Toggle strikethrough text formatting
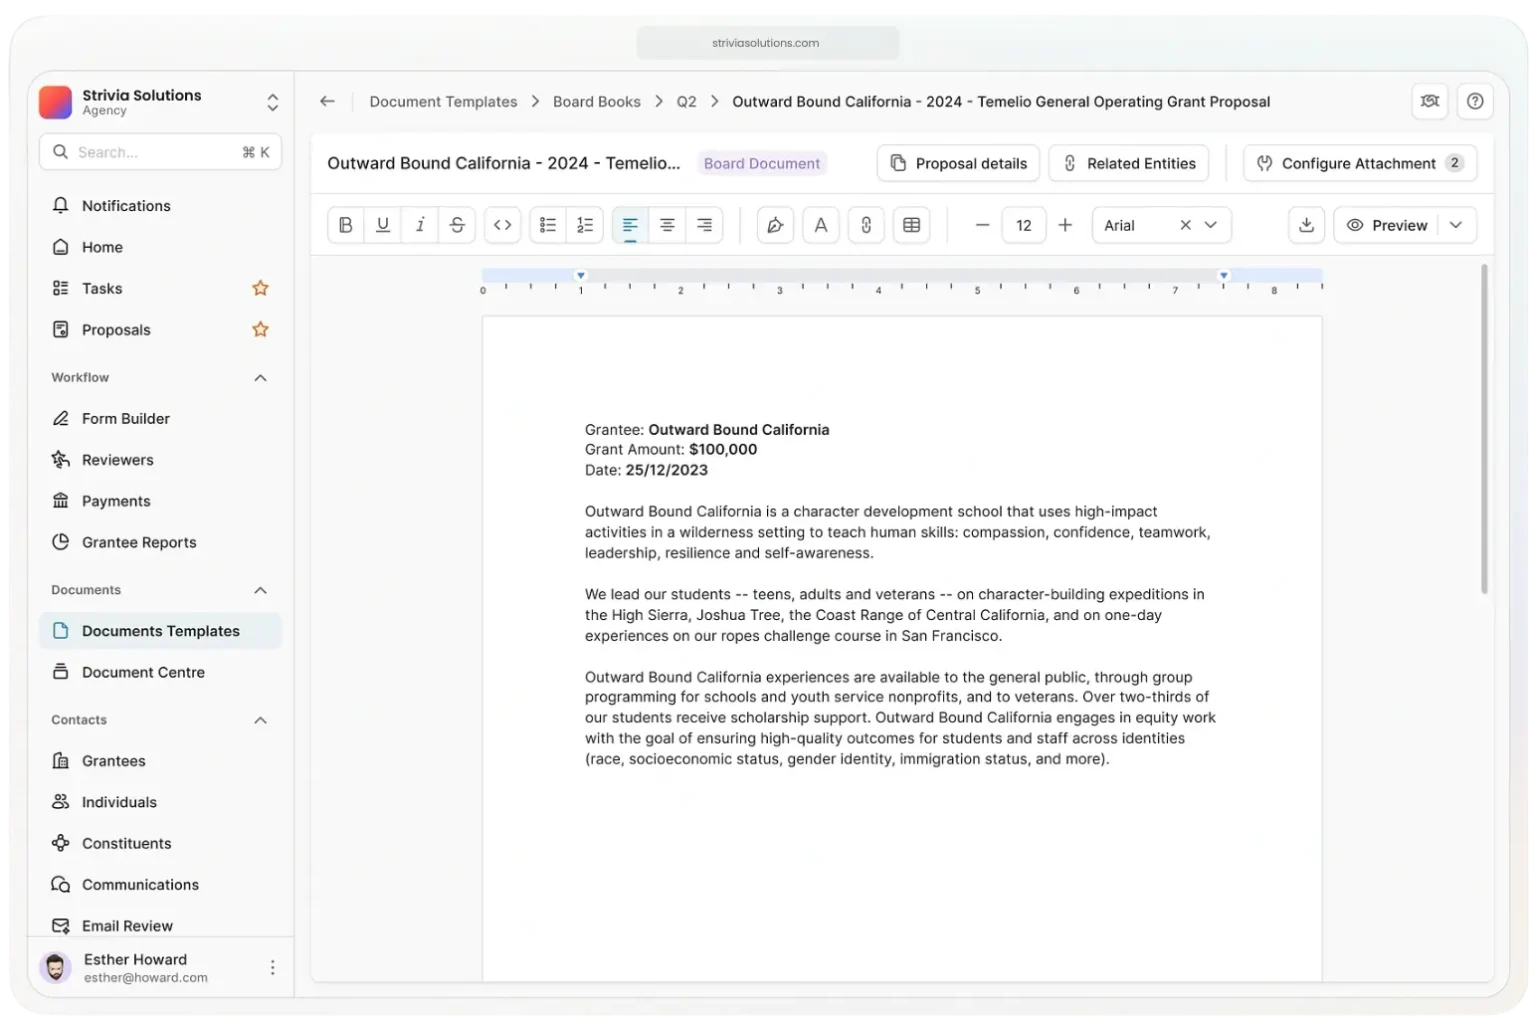Screen dimensions: 1536x1028 457,225
